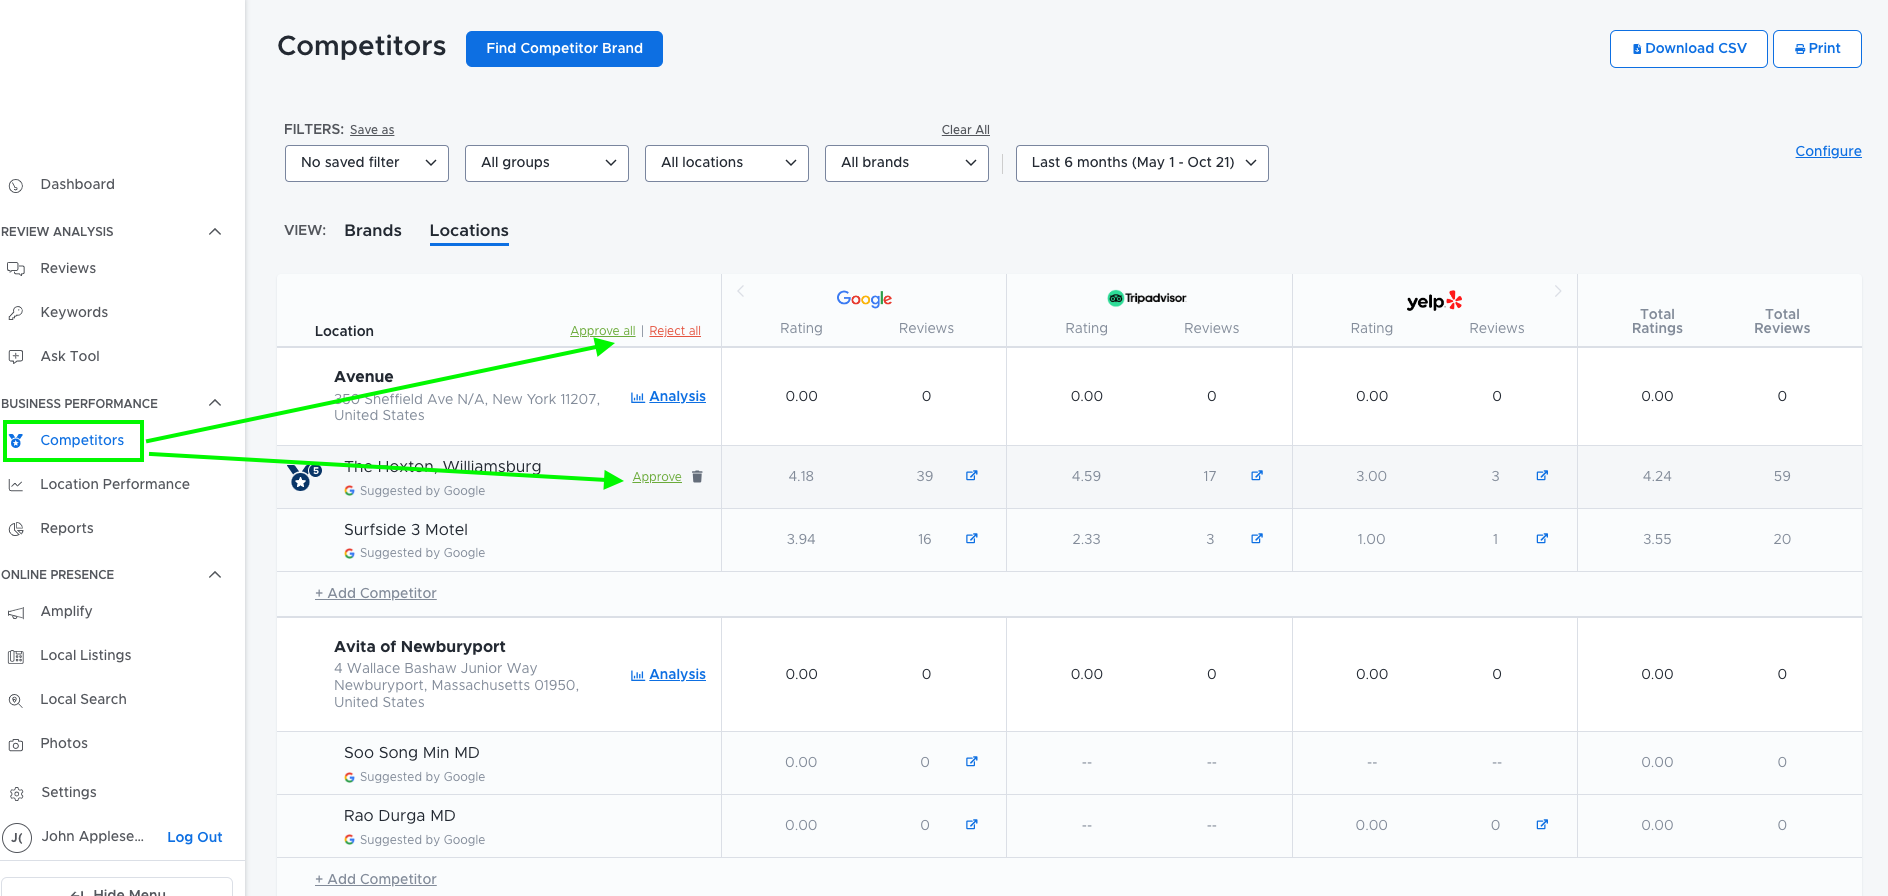Click Find Competitor Brand button
Screen dimensions: 1888x896
pos(564,49)
